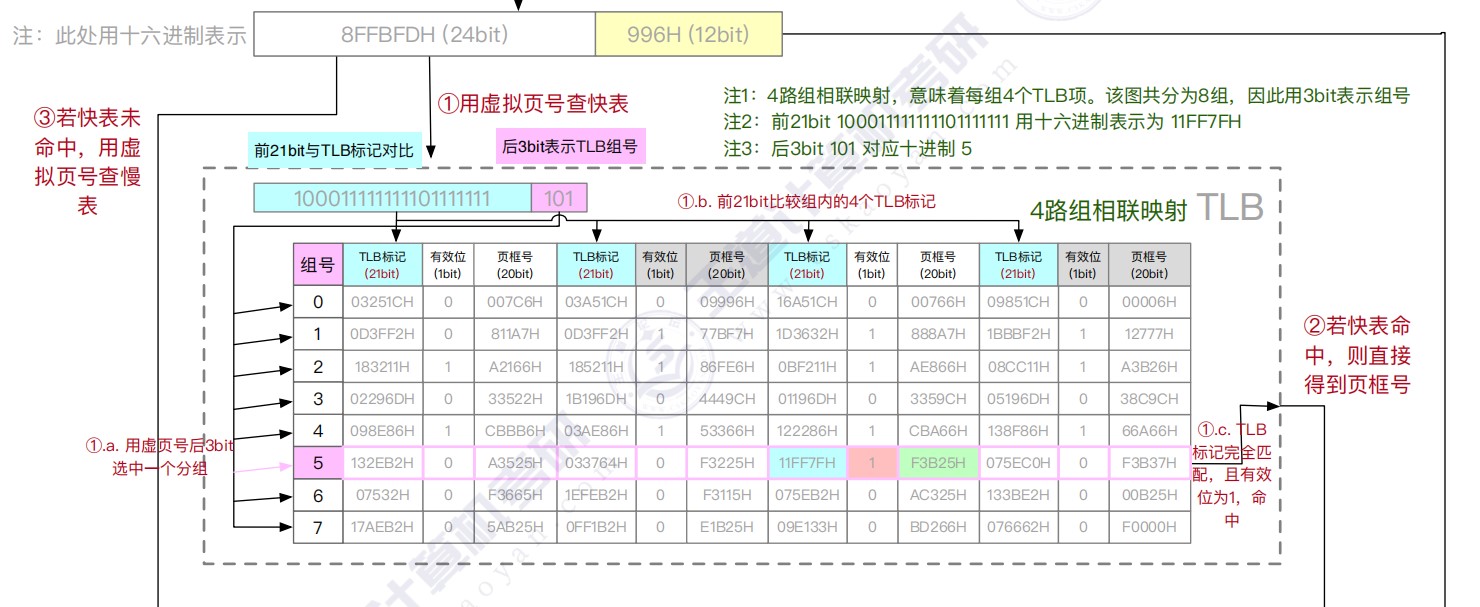
Task: Select group number 5 row cell
Action: pos(318,463)
